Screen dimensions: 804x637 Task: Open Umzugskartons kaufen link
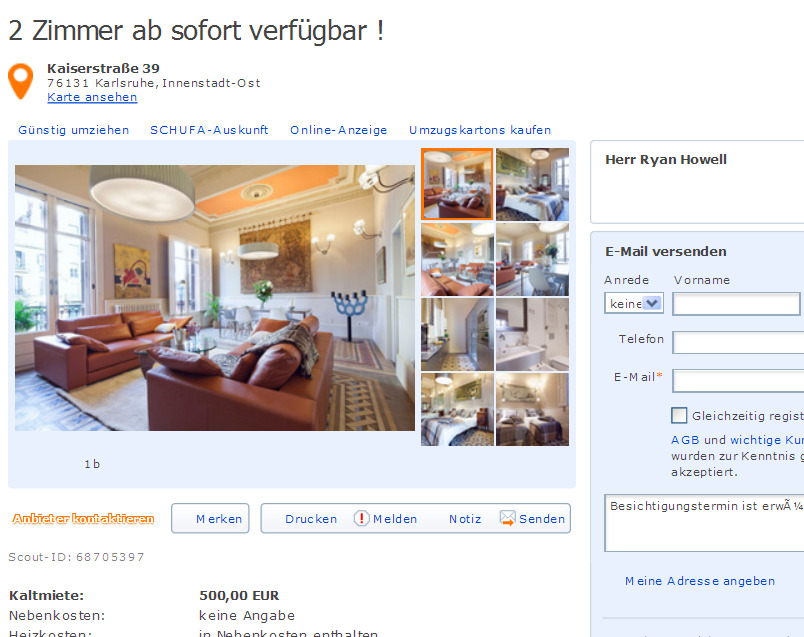coord(480,130)
